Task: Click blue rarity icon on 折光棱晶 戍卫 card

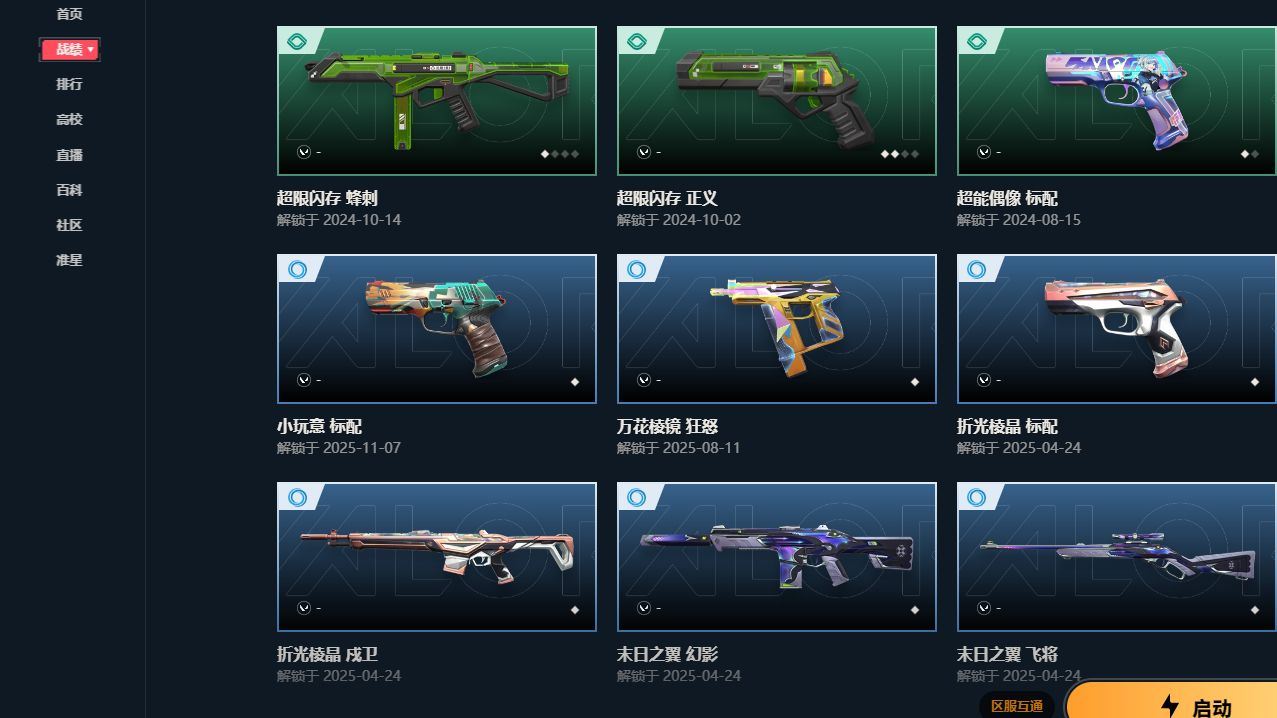Action: pos(297,498)
